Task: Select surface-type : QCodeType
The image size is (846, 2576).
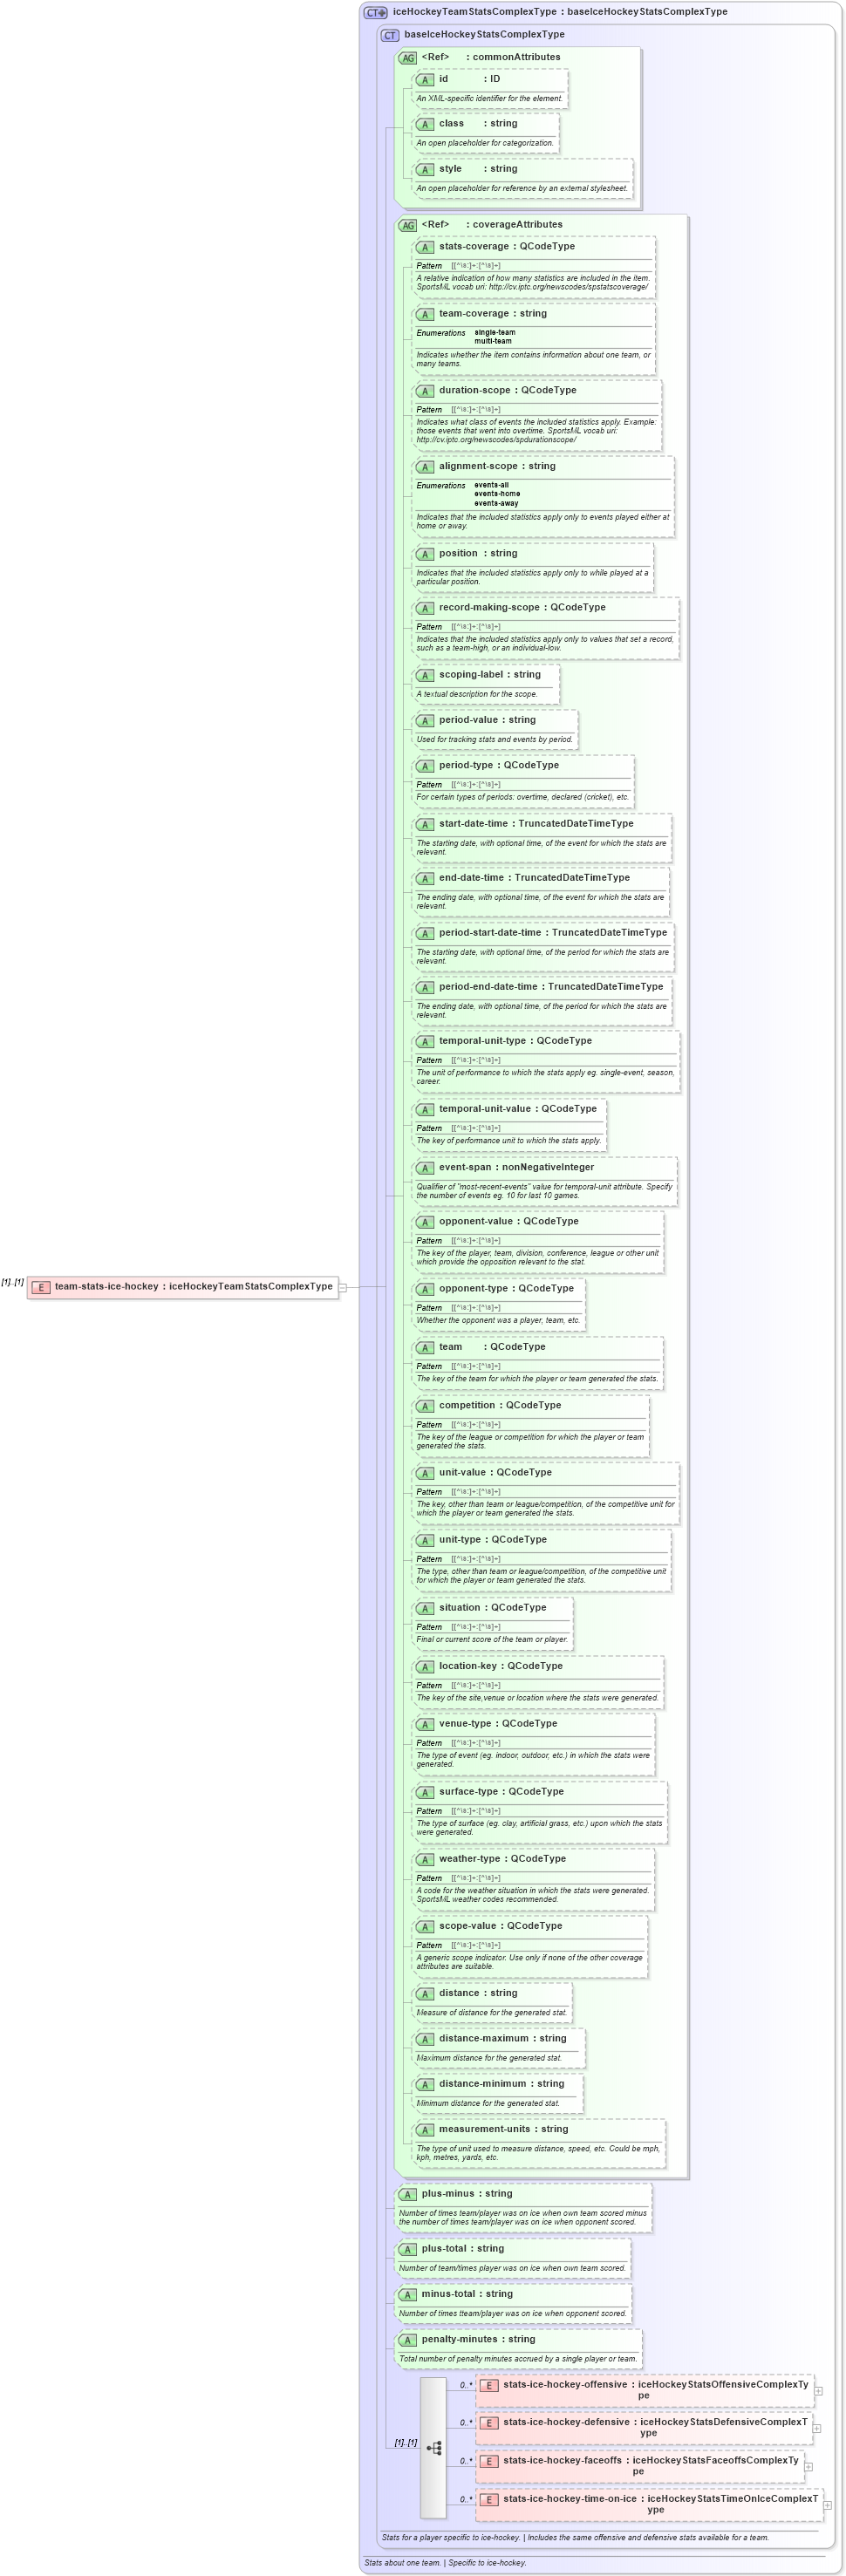Action: [501, 1792]
